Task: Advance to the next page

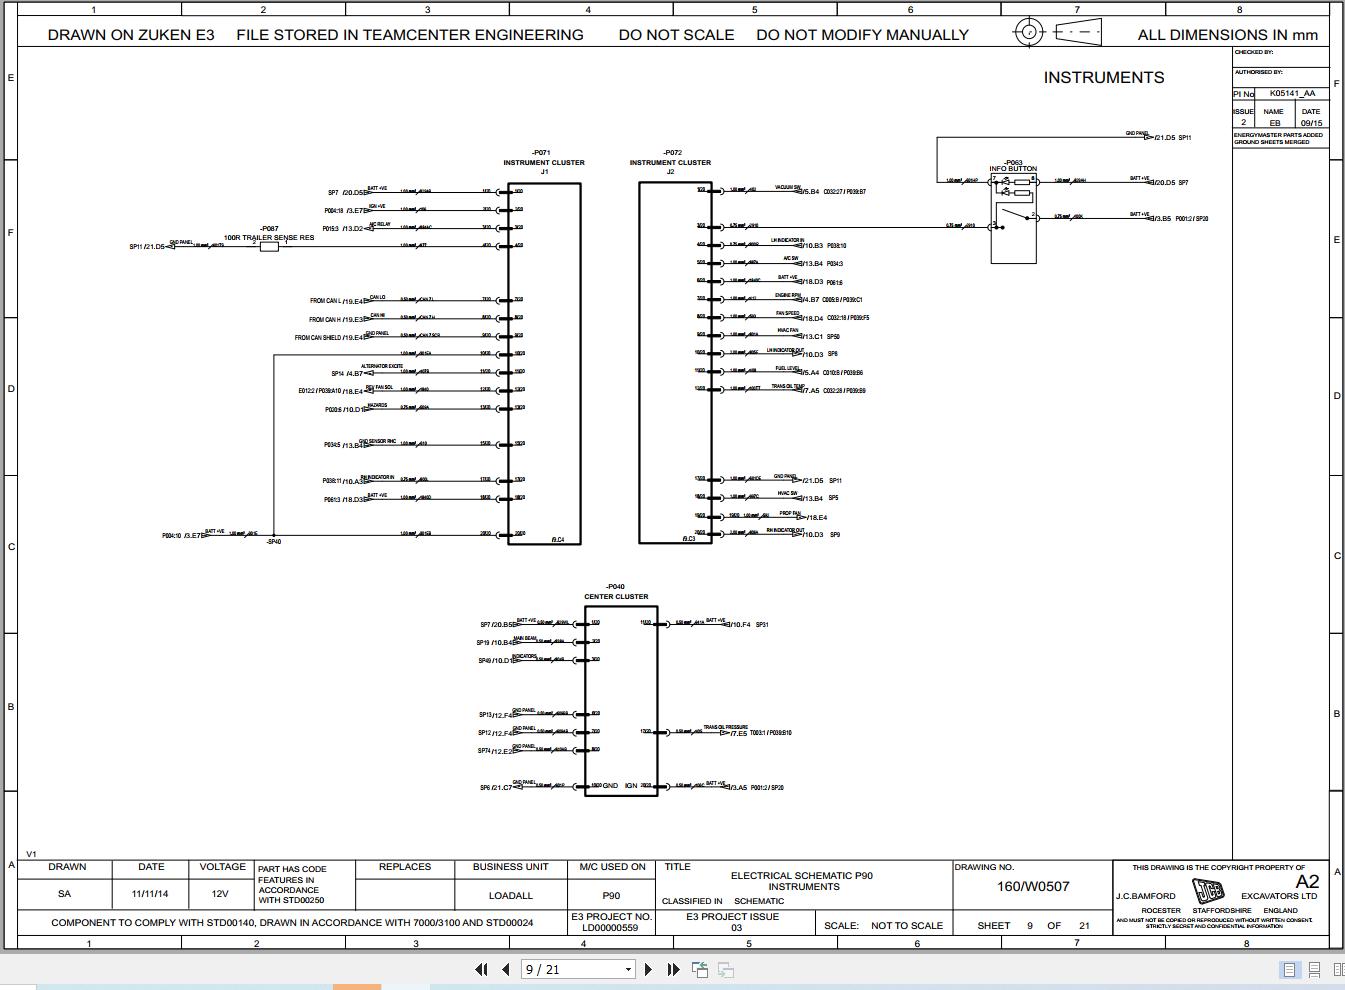Action: (647, 969)
